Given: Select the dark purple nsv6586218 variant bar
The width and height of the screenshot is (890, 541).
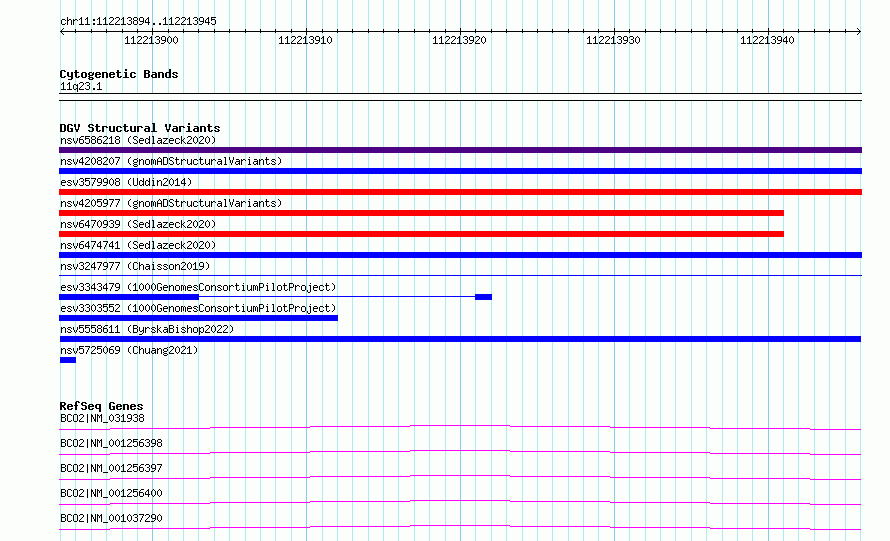Looking at the screenshot, I should click(460, 150).
